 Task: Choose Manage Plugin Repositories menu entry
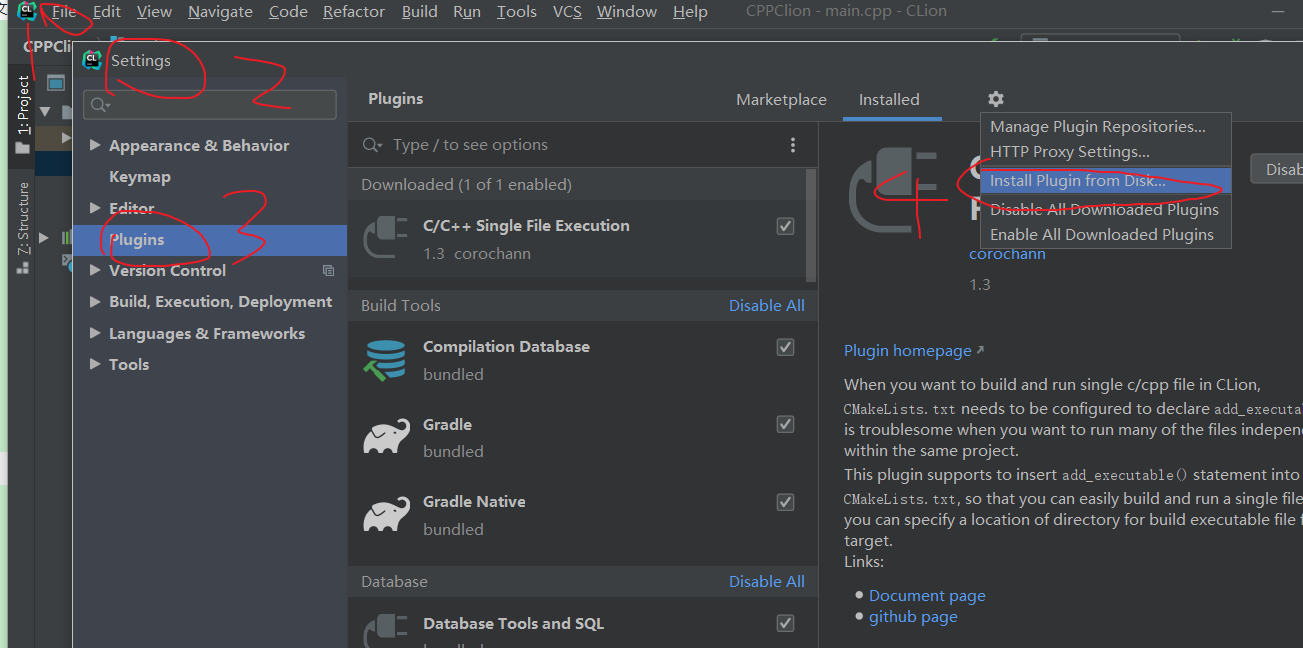click(1105, 127)
